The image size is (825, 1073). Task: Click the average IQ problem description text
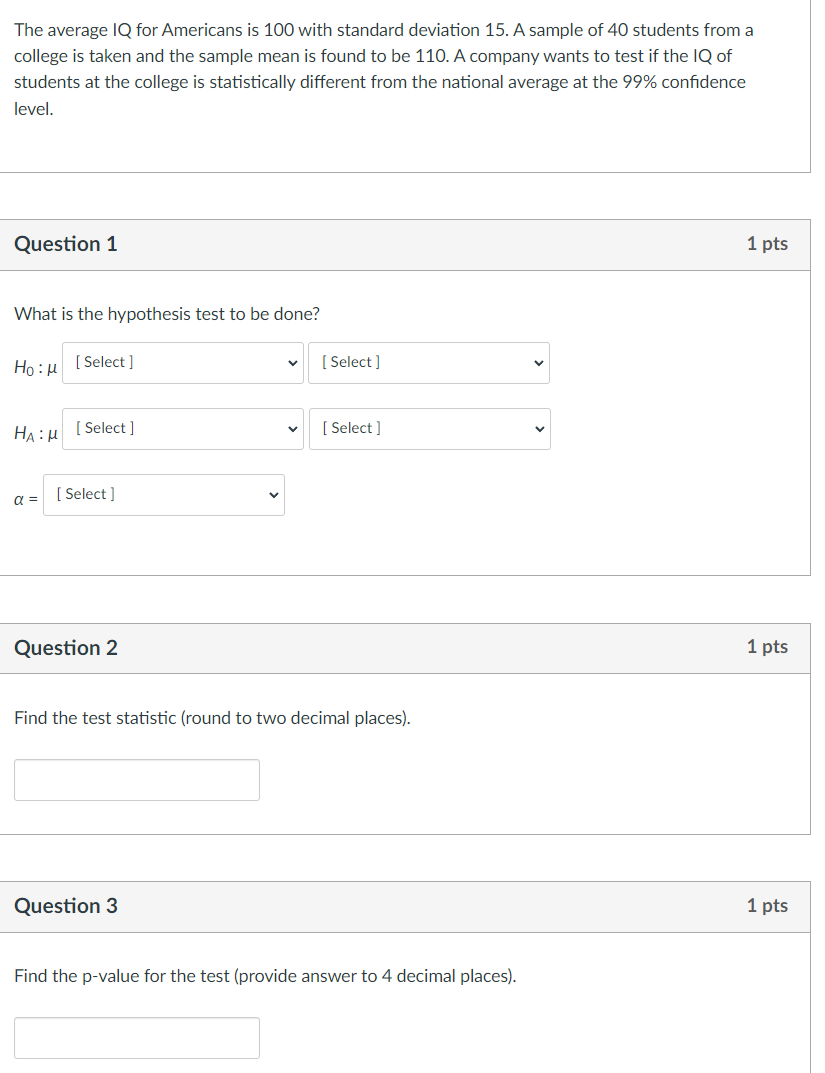tap(383, 69)
